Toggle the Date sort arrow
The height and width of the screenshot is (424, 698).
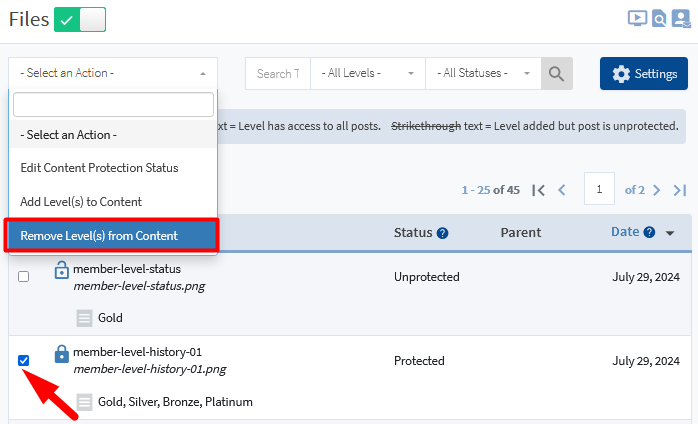pyautogui.click(x=670, y=233)
